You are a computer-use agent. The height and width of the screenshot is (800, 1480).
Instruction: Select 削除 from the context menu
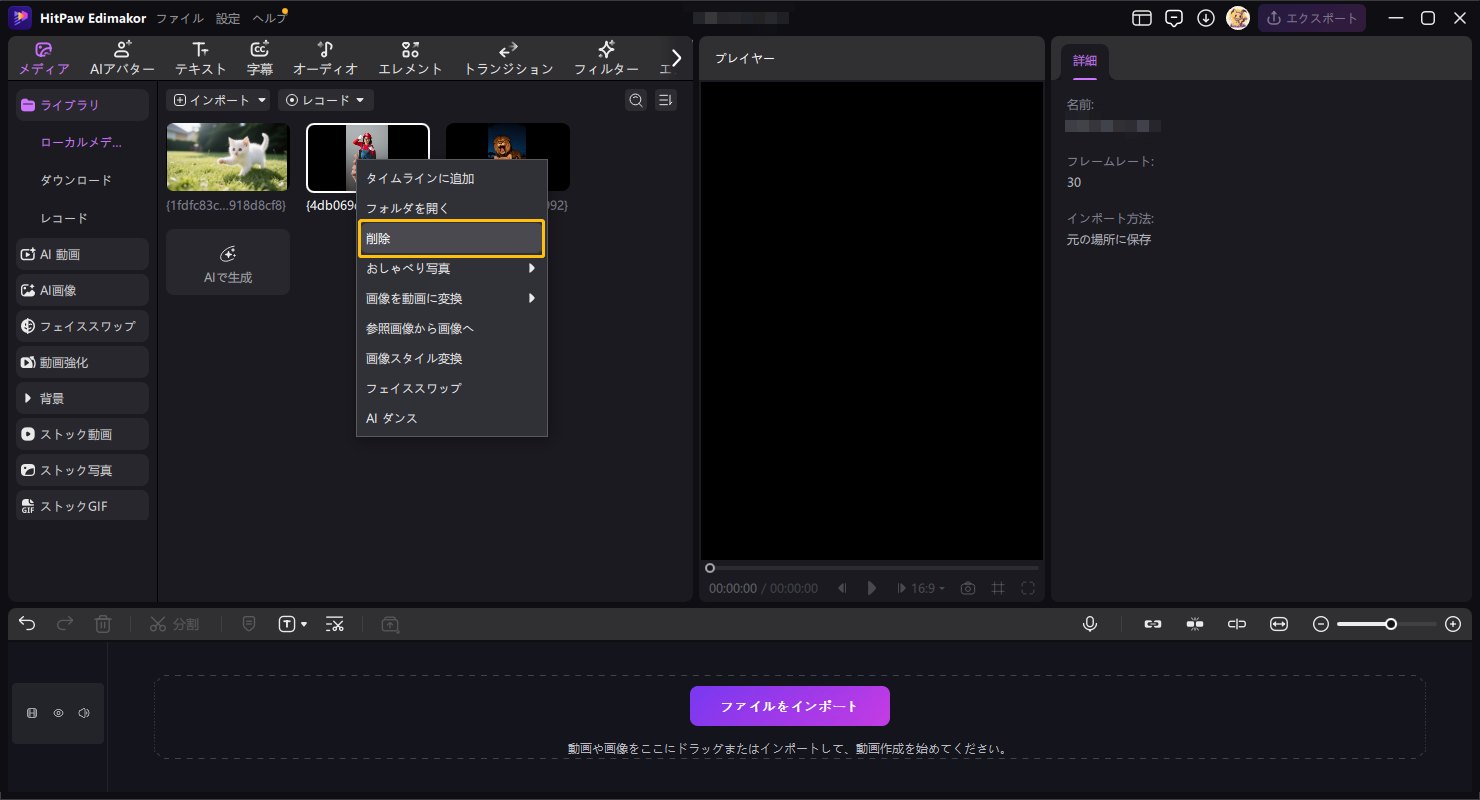point(450,238)
